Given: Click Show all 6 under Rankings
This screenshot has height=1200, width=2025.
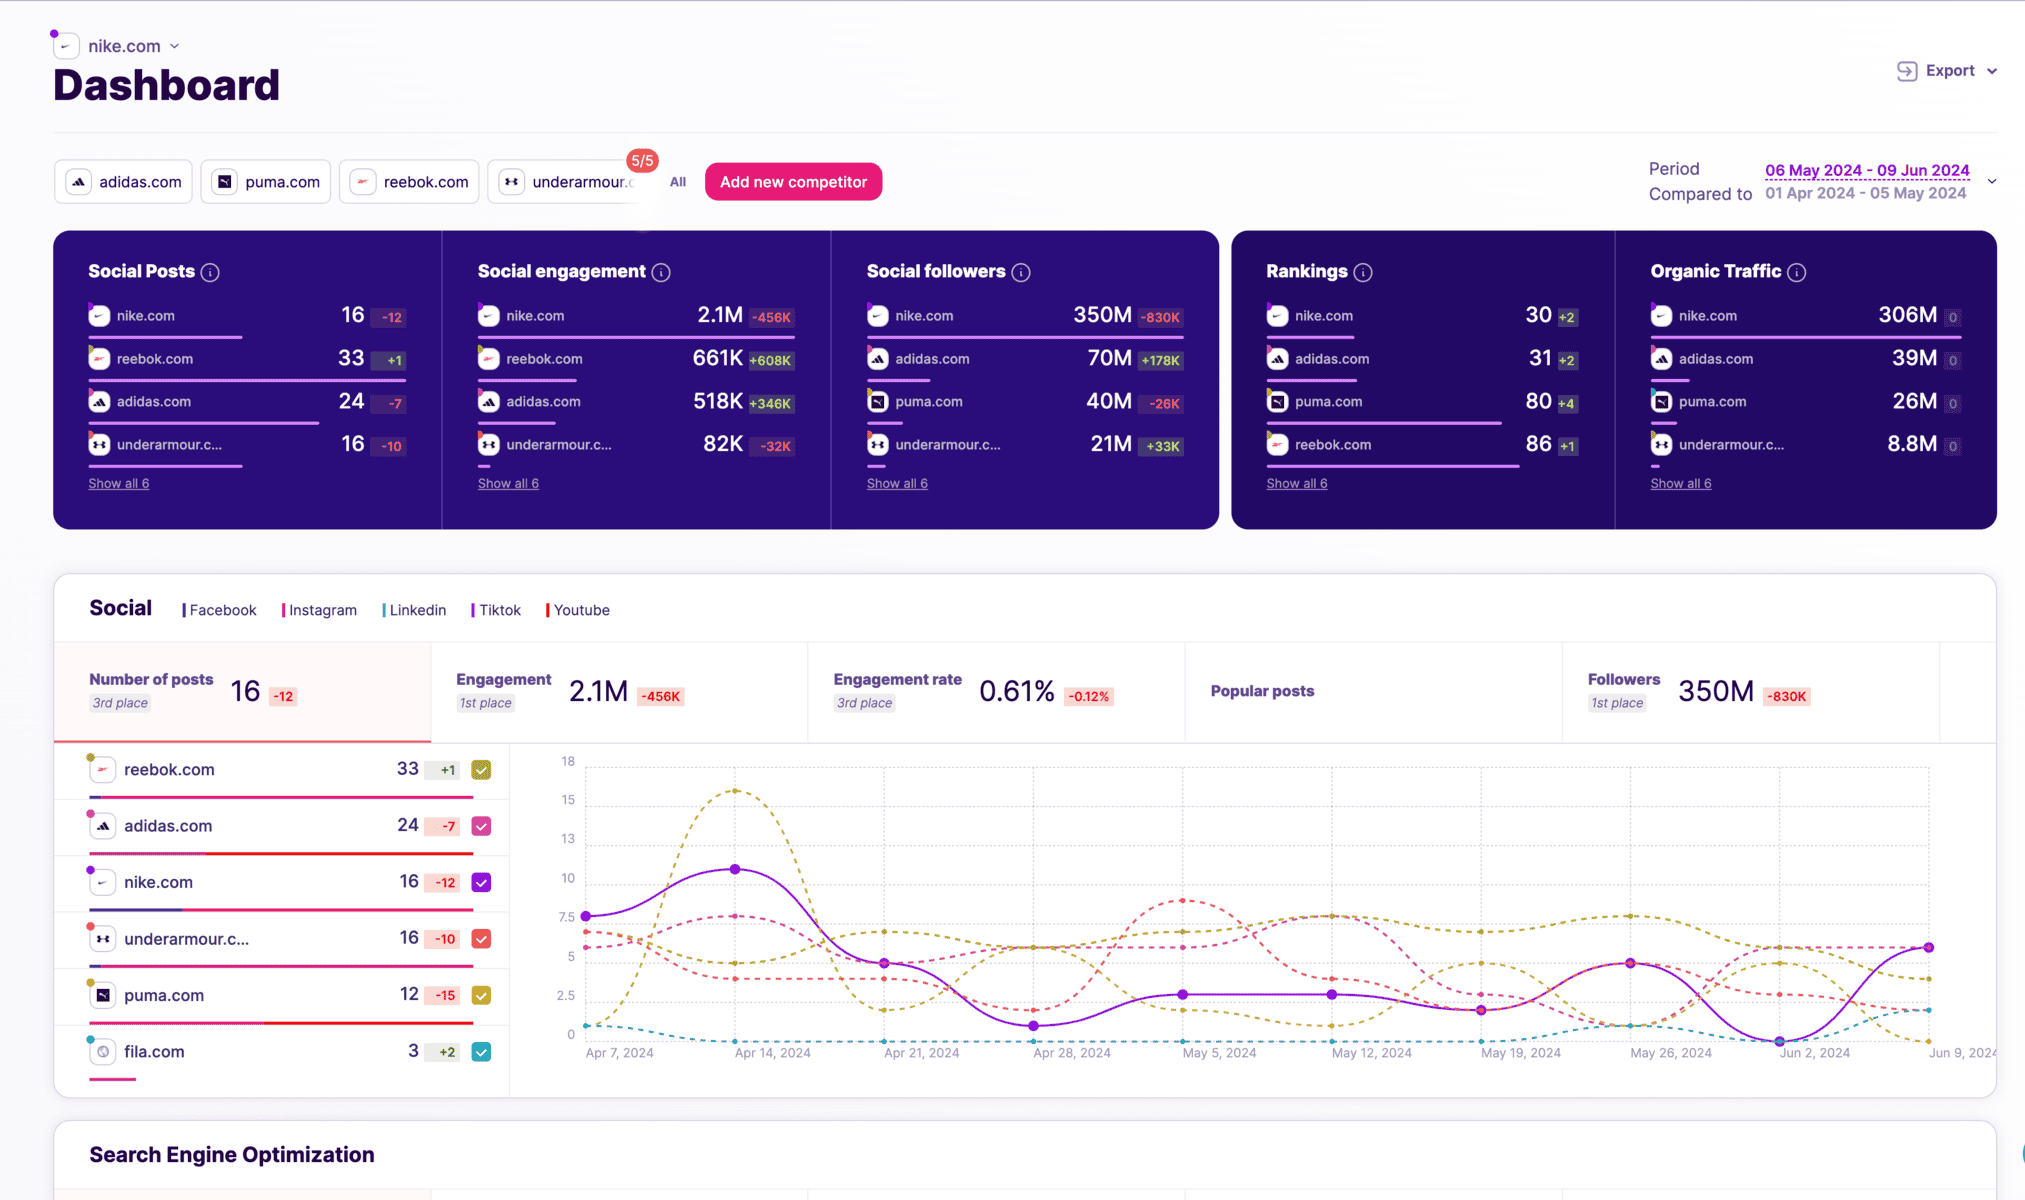Looking at the screenshot, I should [1297, 484].
